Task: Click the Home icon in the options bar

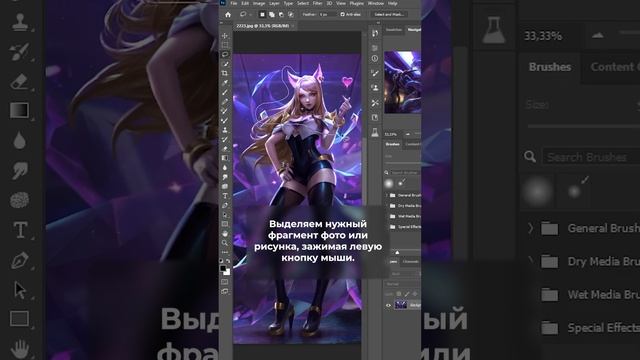Action: [228, 15]
